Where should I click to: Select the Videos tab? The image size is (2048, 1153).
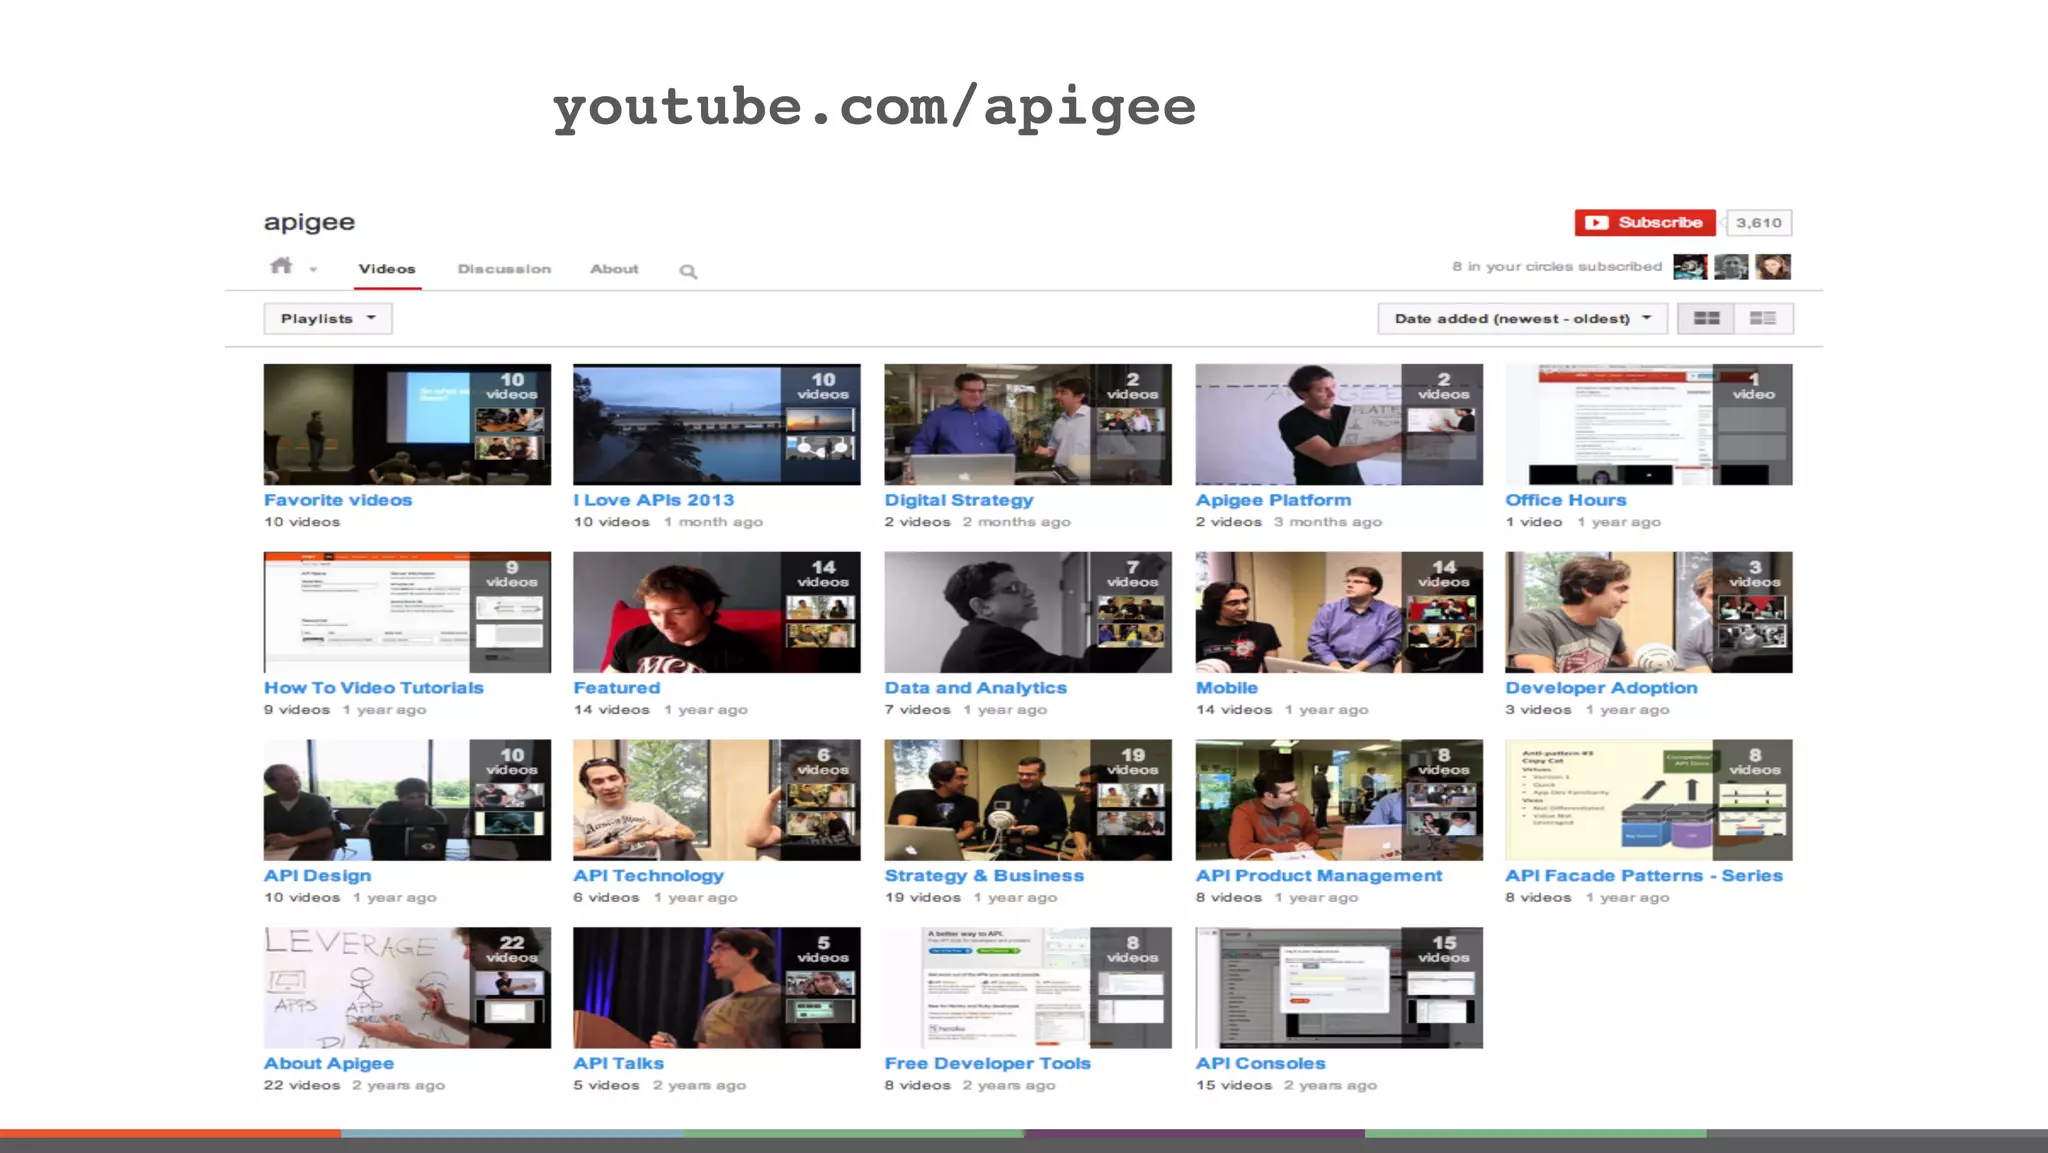pyautogui.click(x=387, y=269)
